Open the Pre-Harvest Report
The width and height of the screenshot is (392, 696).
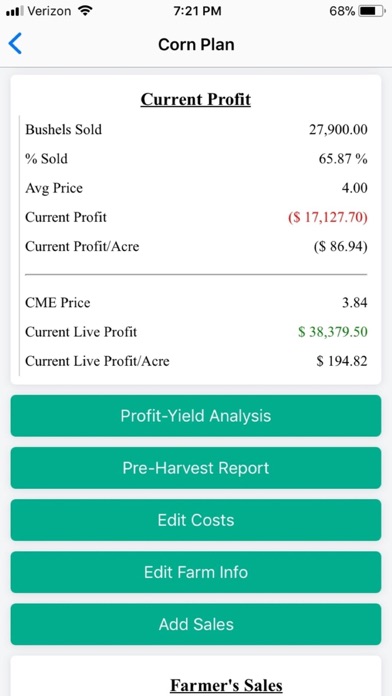click(x=196, y=468)
